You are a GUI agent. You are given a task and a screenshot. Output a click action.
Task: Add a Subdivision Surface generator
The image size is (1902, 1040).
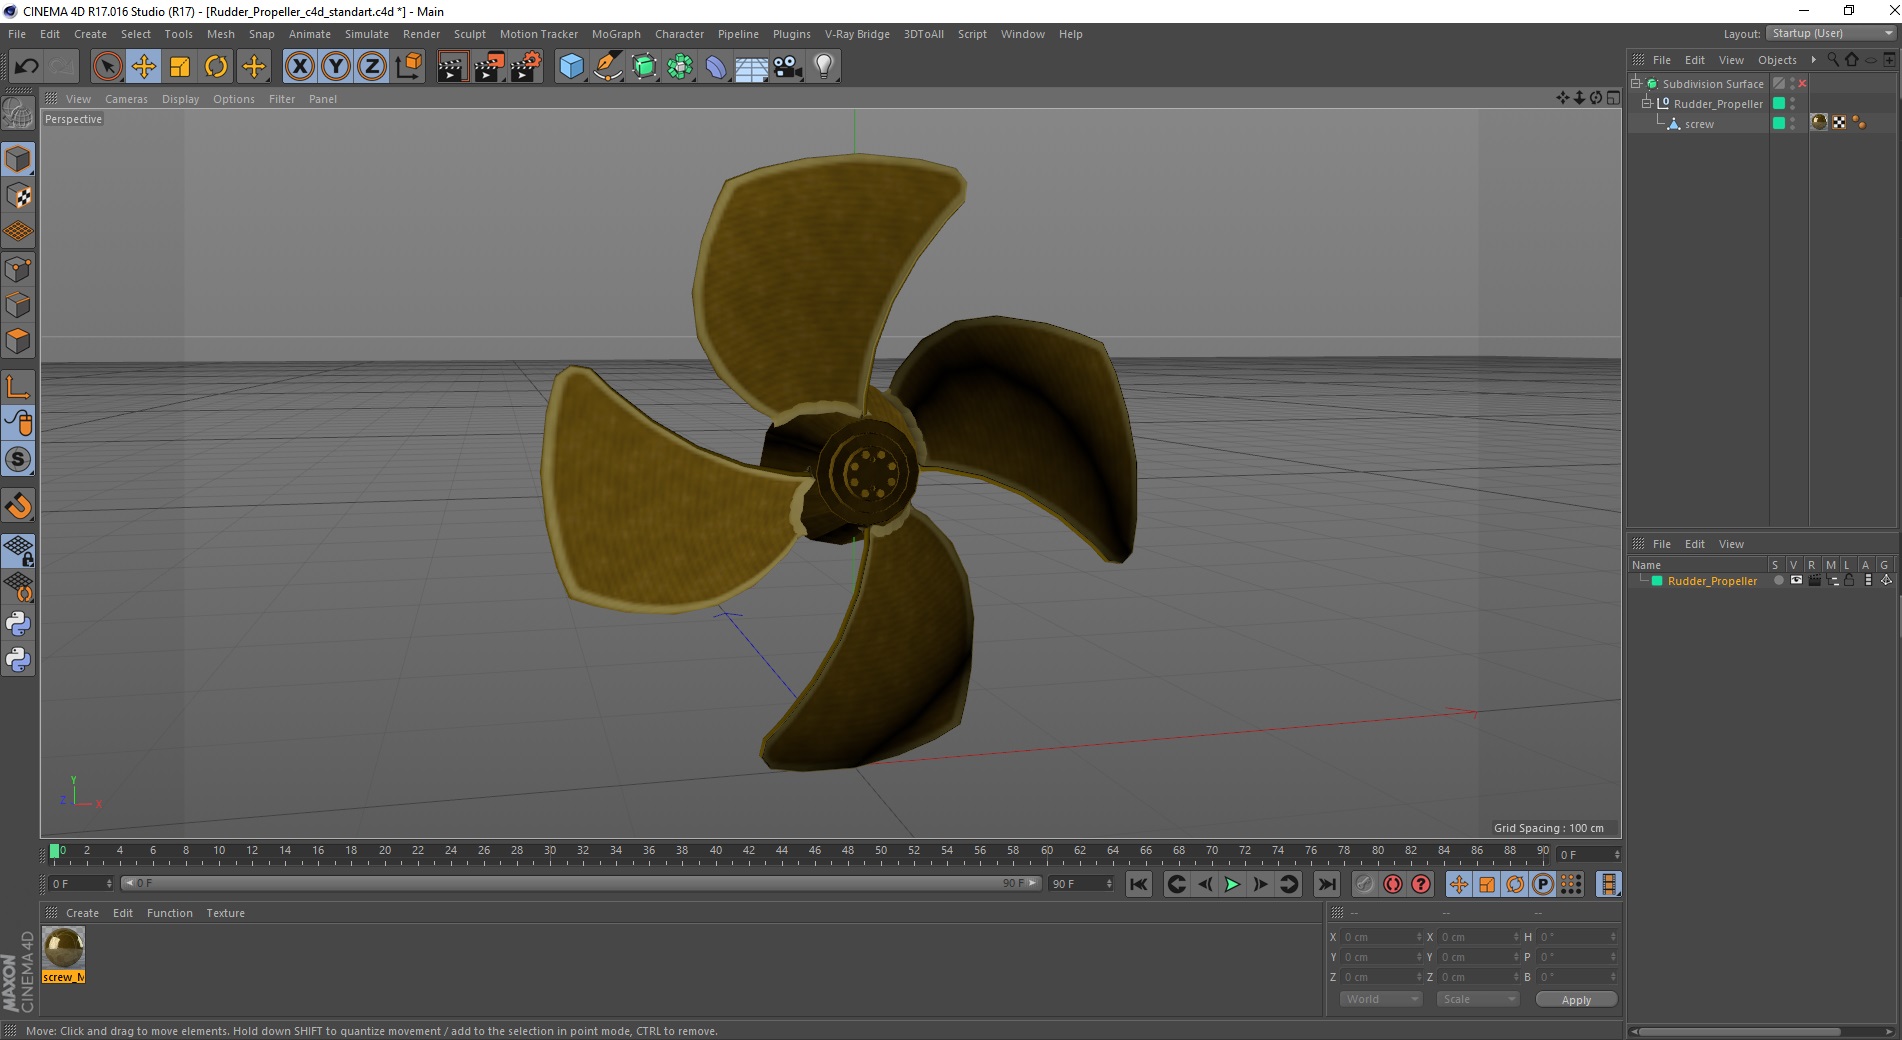[x=644, y=67]
